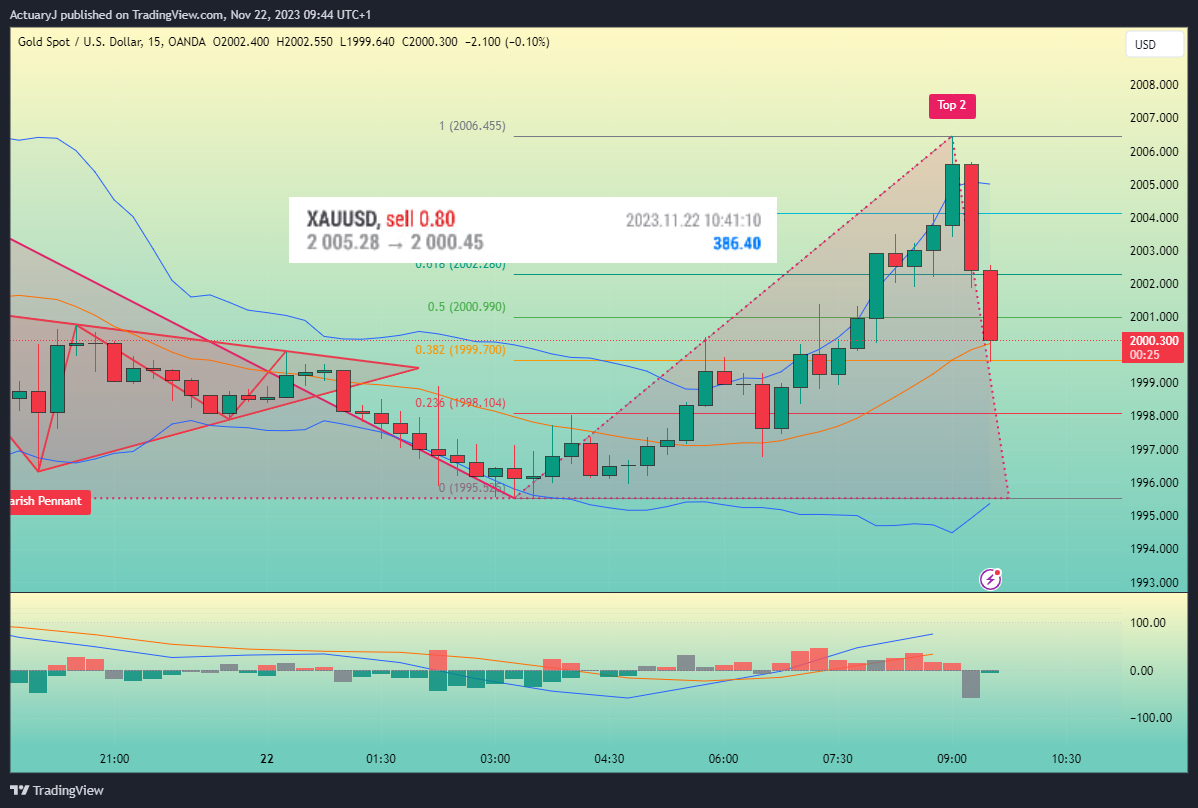Select the Fibonacci level 0 (1995.525) label
The image size is (1198, 808).
pos(472,487)
